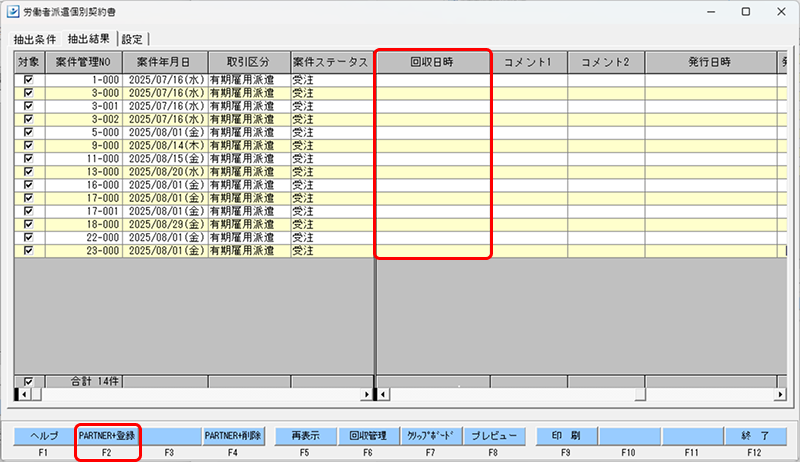Click the 発行日時 column header
This screenshot has height=462, width=800.
(x=710, y=62)
